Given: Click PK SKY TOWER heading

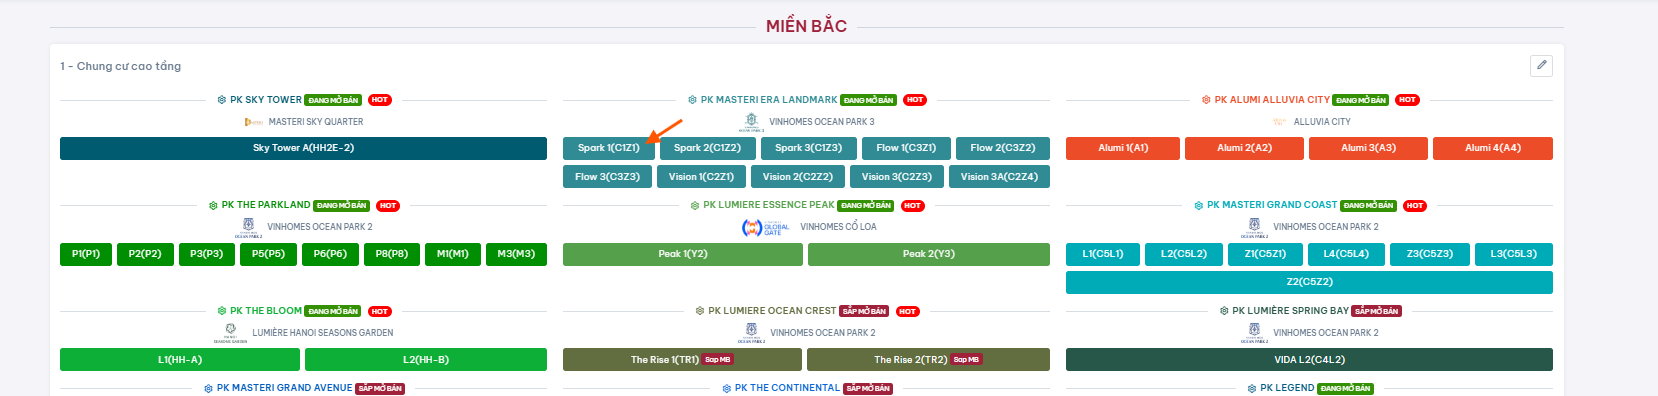Looking at the screenshot, I should pyautogui.click(x=266, y=100).
